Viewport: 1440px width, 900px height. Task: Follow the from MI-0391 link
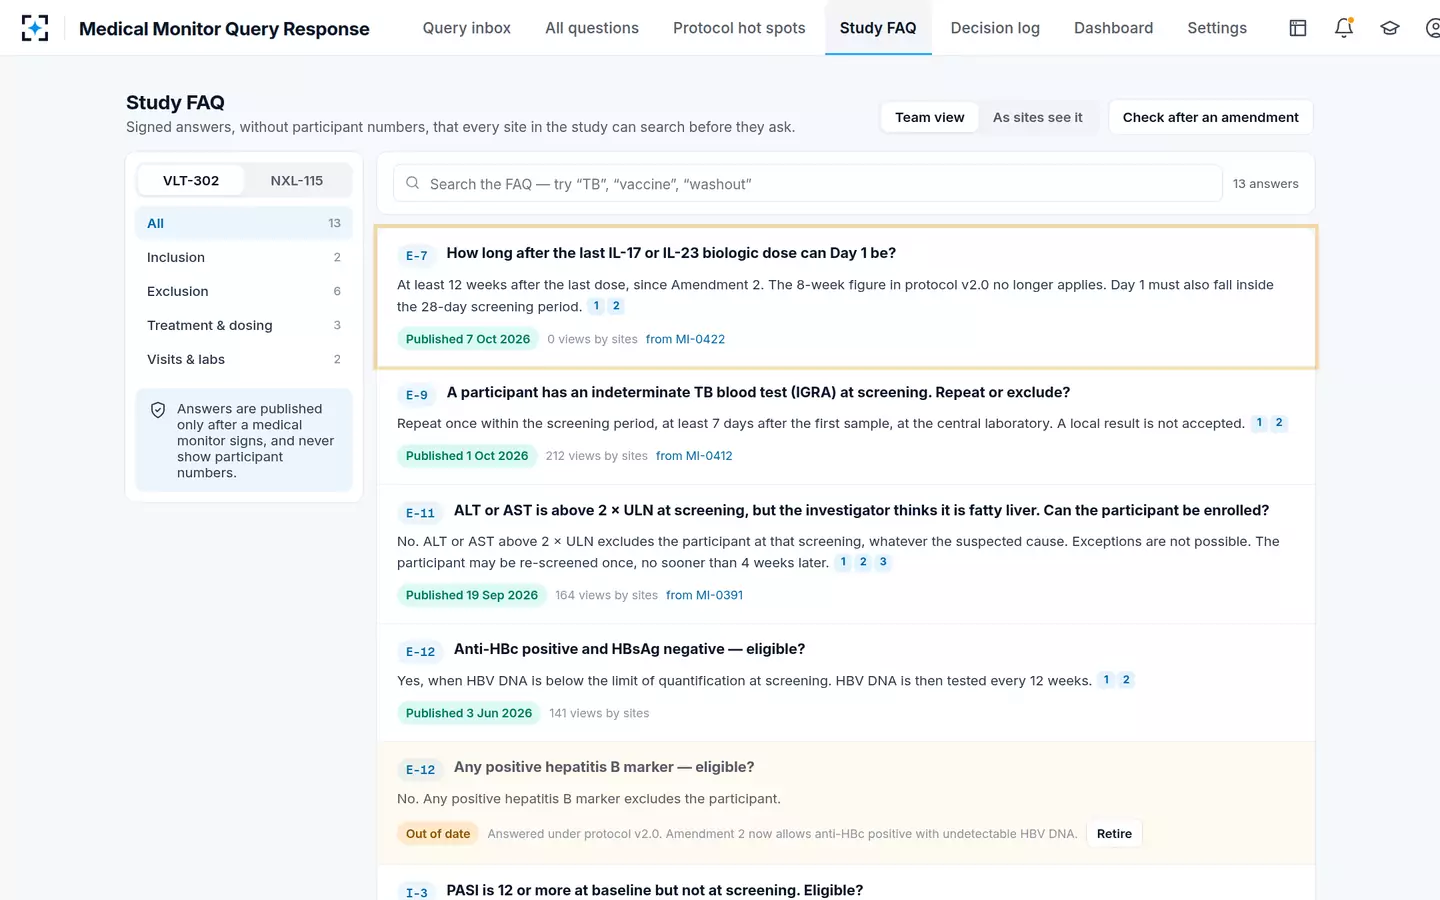pos(704,595)
